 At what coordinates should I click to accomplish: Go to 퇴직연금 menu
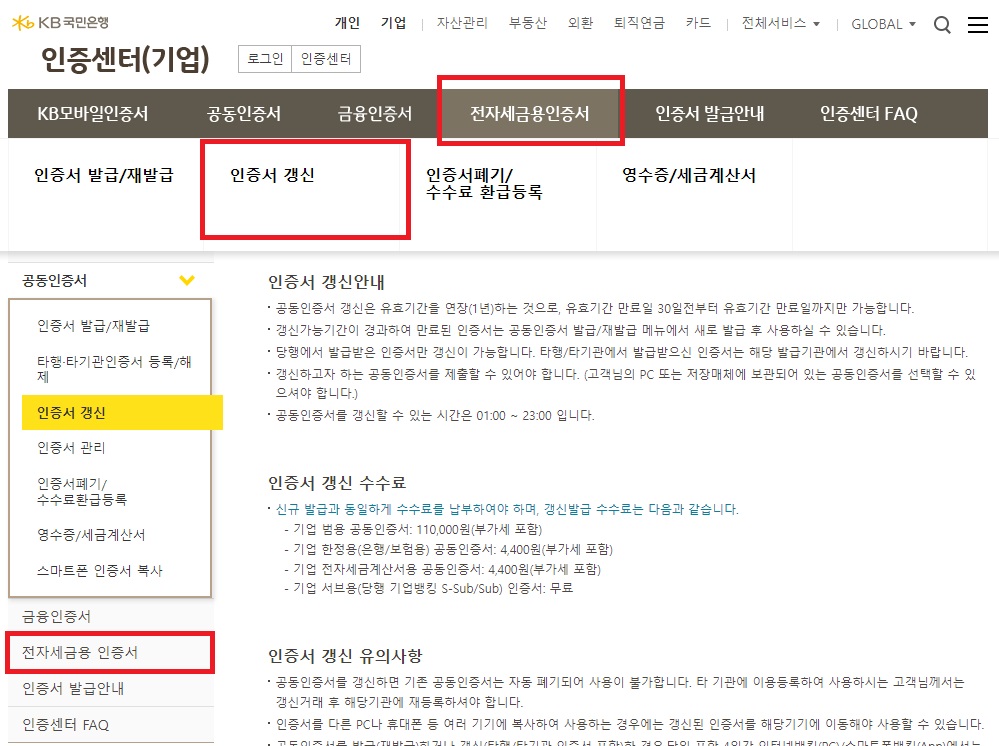(639, 23)
